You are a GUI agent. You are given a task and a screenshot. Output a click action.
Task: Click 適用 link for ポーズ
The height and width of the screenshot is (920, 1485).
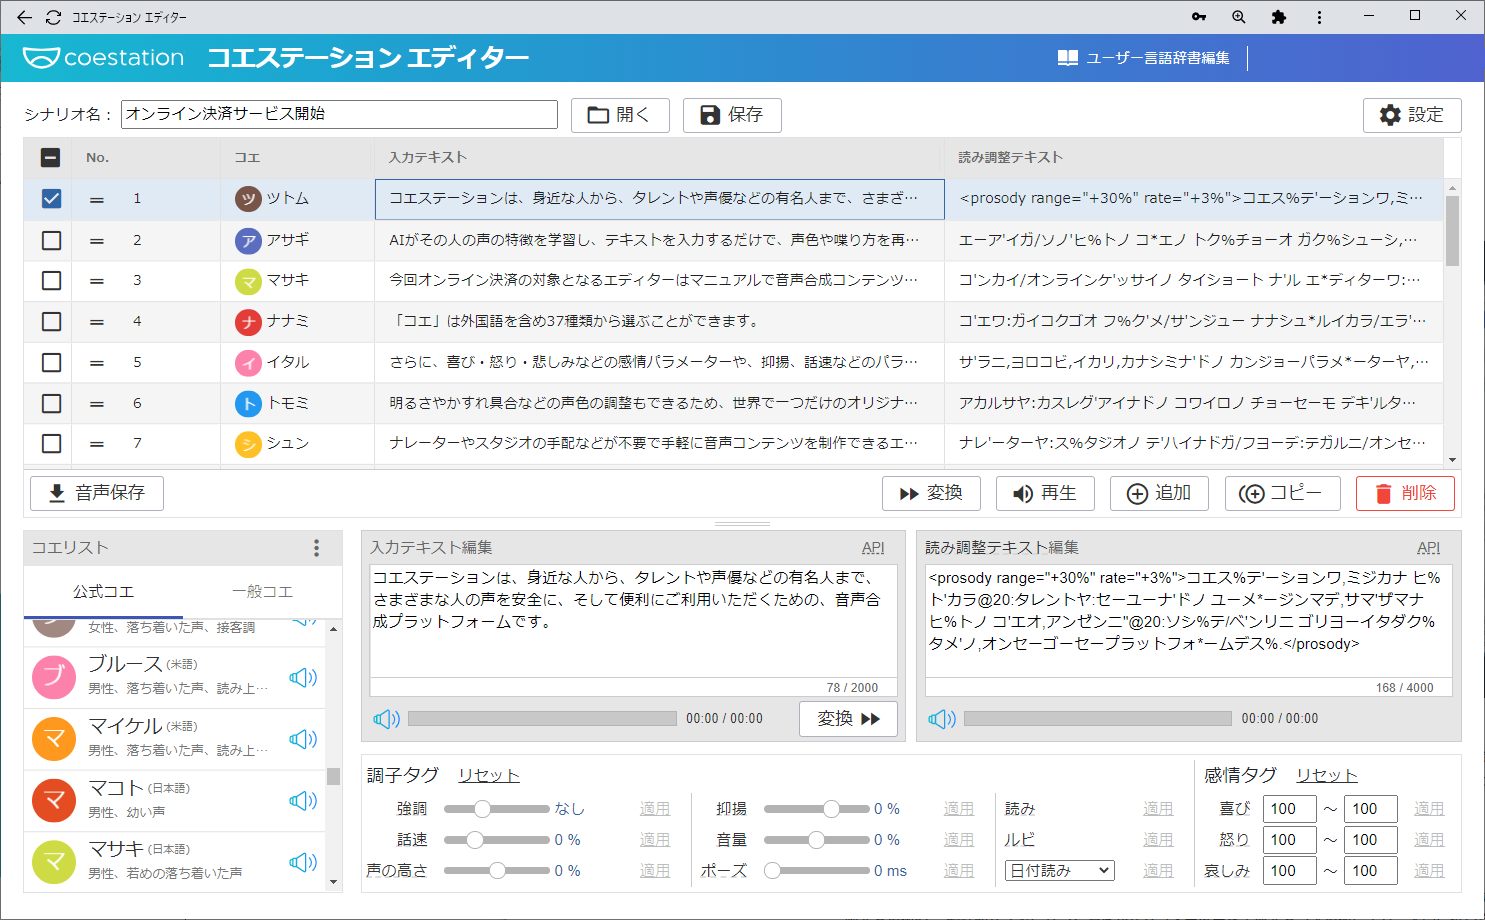point(958,871)
